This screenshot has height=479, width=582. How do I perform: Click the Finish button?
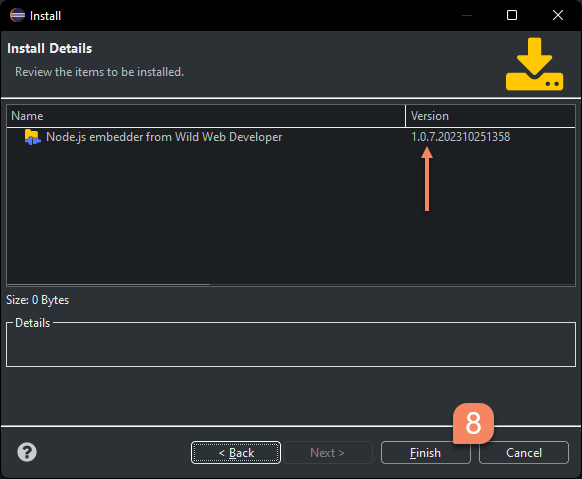[x=425, y=453]
